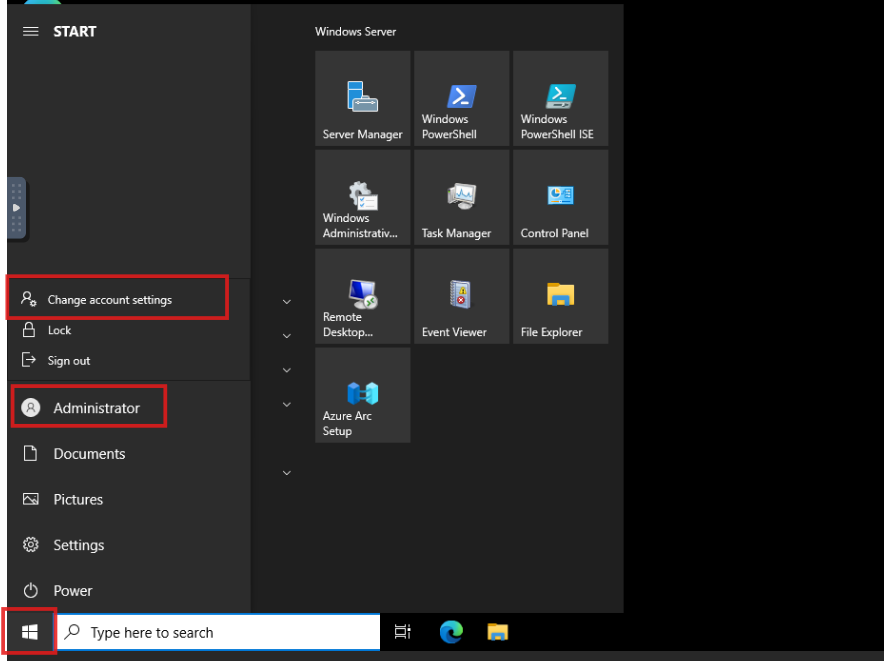Choose Sign out from the account menu
Image resolution: width=884 pixels, height=661 pixels.
(x=129, y=360)
